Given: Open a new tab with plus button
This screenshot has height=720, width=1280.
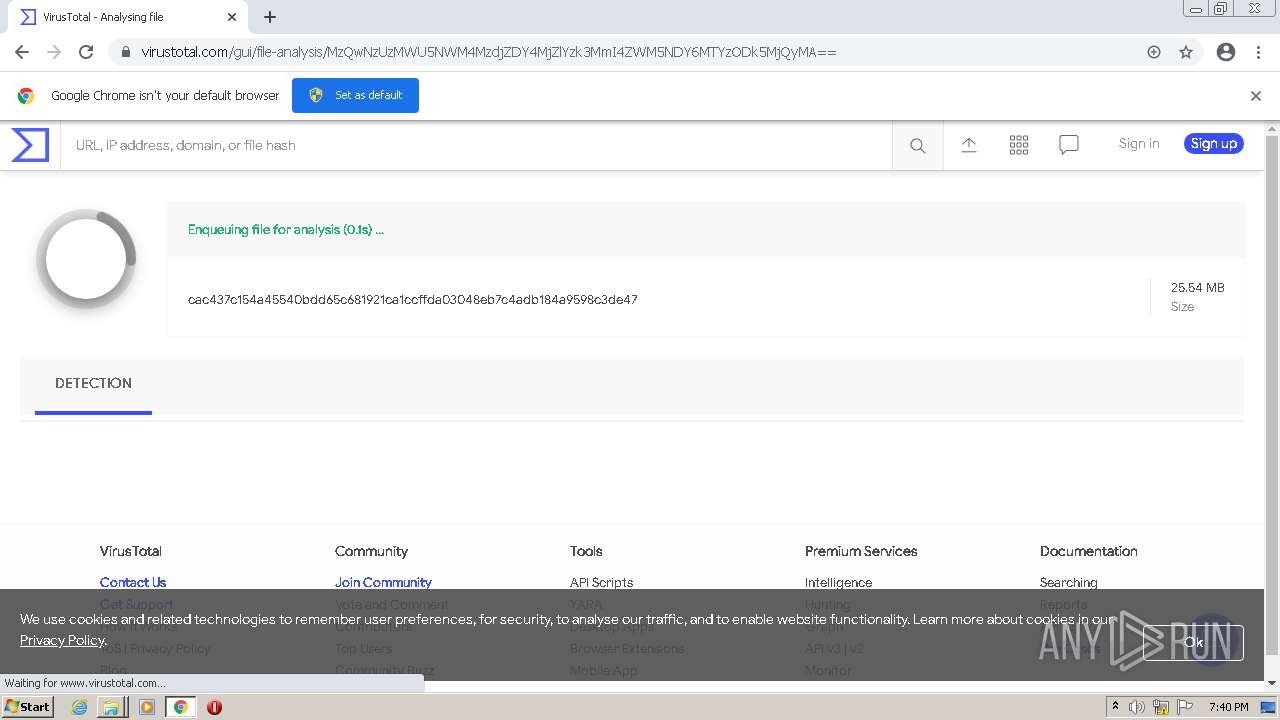Looking at the screenshot, I should tap(270, 17).
